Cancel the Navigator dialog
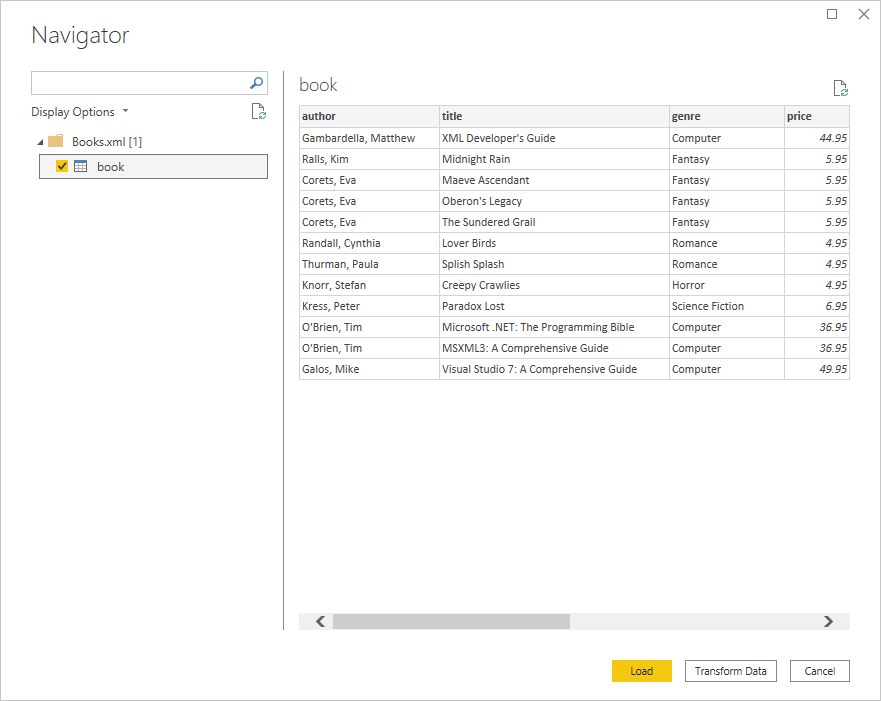The width and height of the screenshot is (881, 701). [819, 671]
